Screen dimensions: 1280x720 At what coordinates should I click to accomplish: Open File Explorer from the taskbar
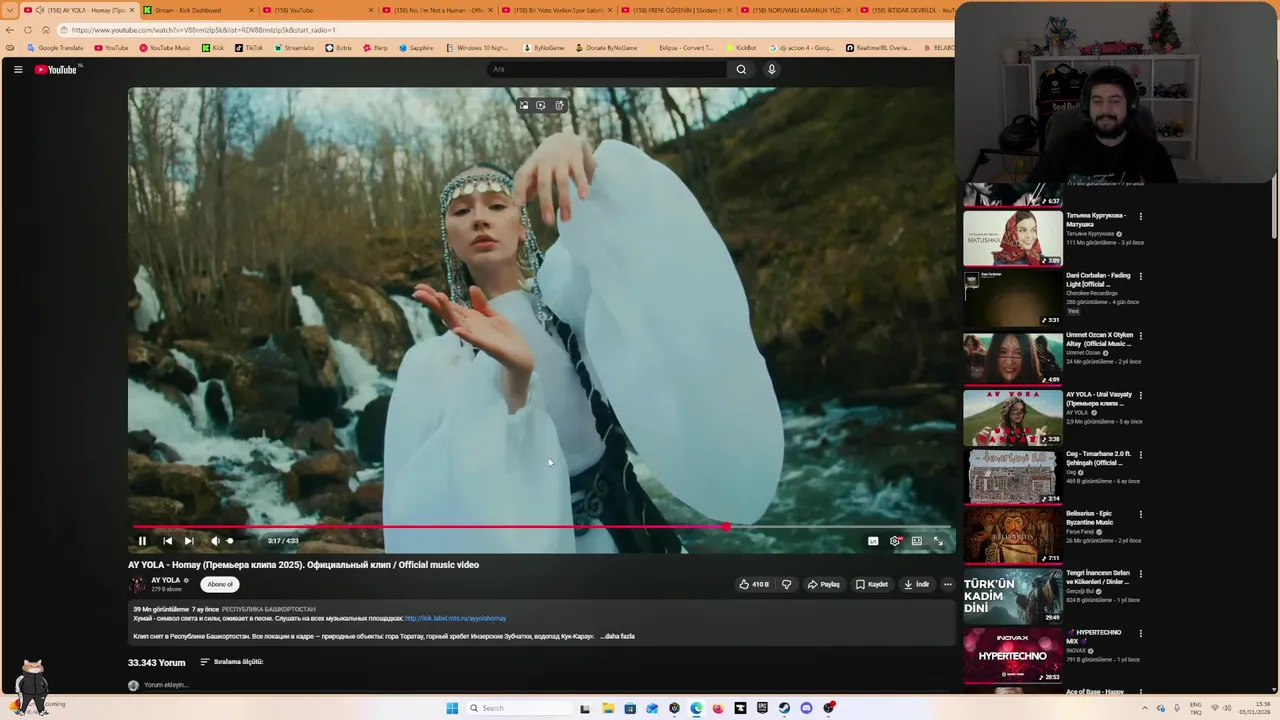click(608, 708)
